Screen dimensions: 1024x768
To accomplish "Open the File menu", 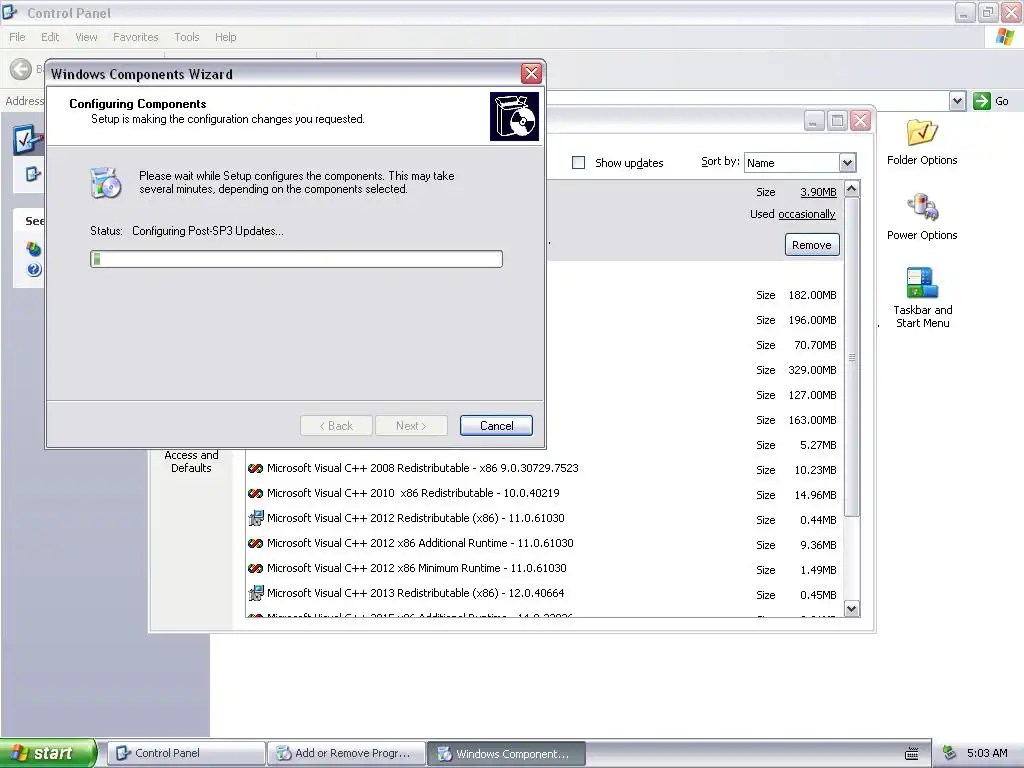I will (18, 37).
